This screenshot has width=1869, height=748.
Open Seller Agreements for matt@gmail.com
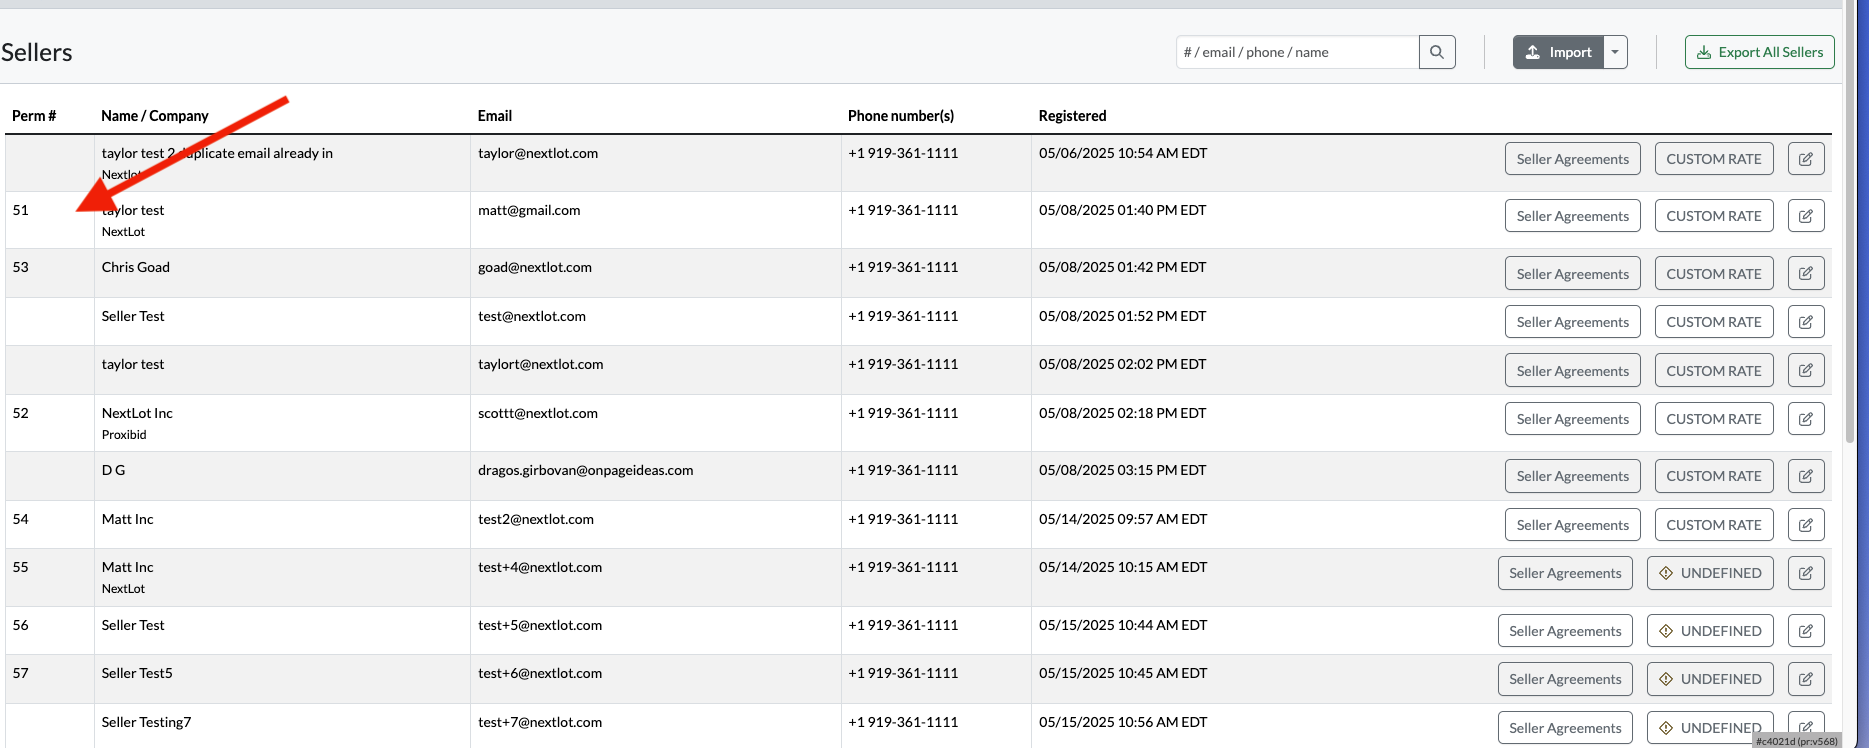click(x=1573, y=216)
